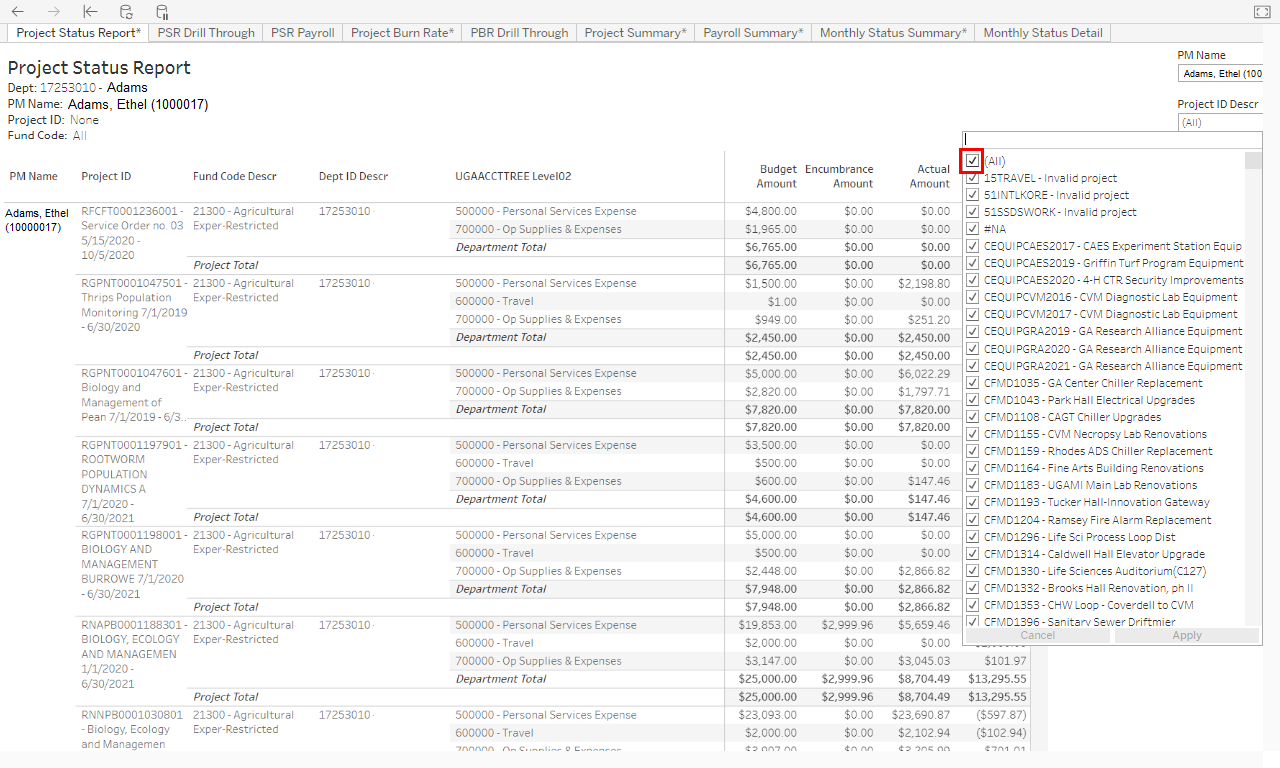The height and width of the screenshot is (768, 1280).
Task: Open the Project Burn Rate tab
Action: (402, 33)
